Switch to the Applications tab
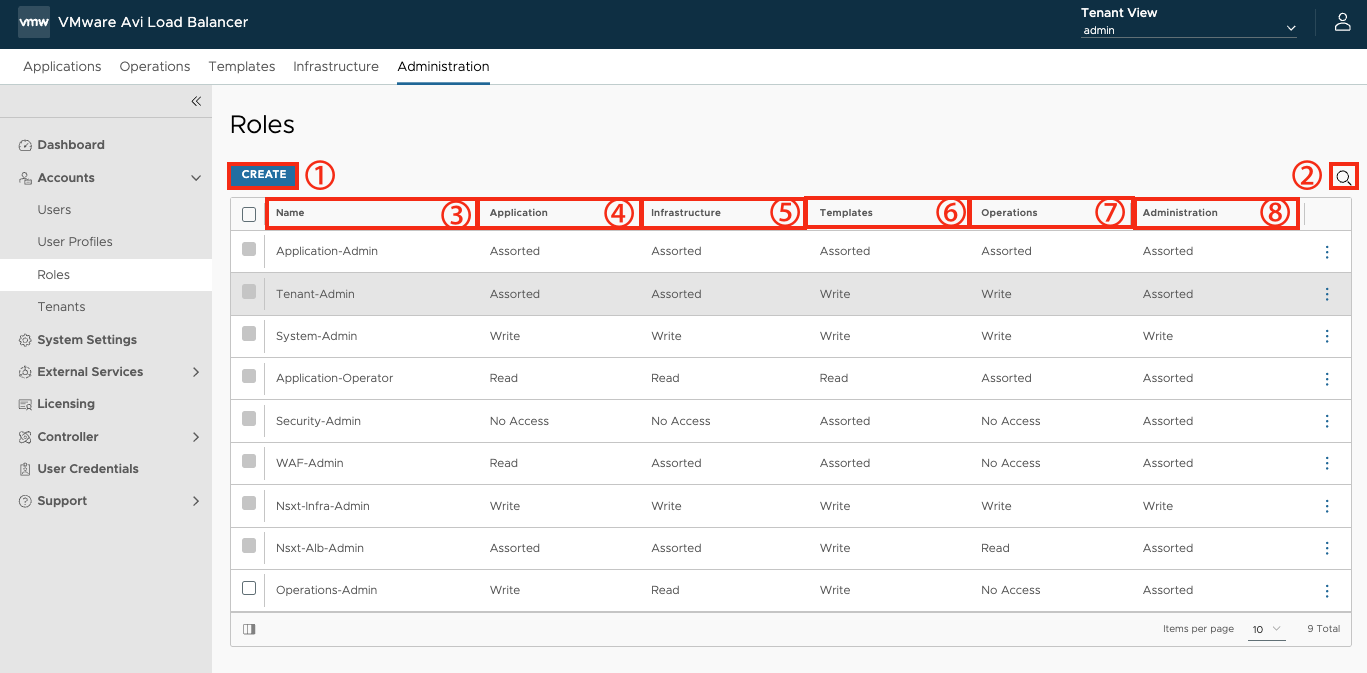This screenshot has width=1367, height=673. pyautogui.click(x=62, y=67)
